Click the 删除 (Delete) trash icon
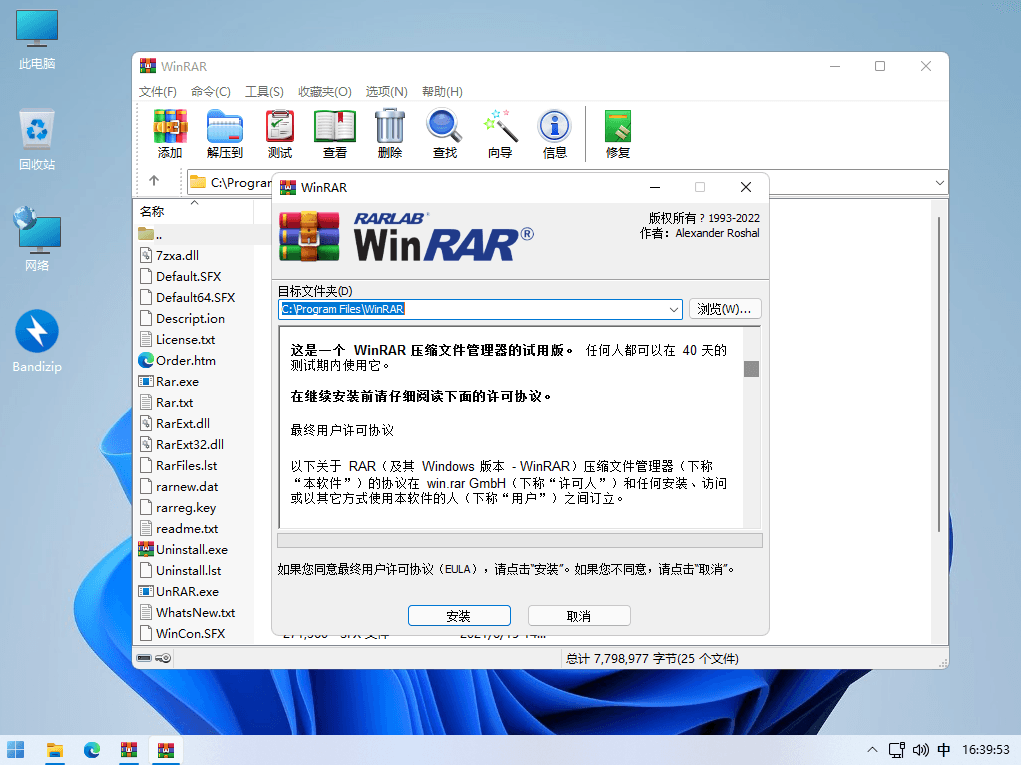The width and height of the screenshot is (1021, 765). tap(390, 134)
